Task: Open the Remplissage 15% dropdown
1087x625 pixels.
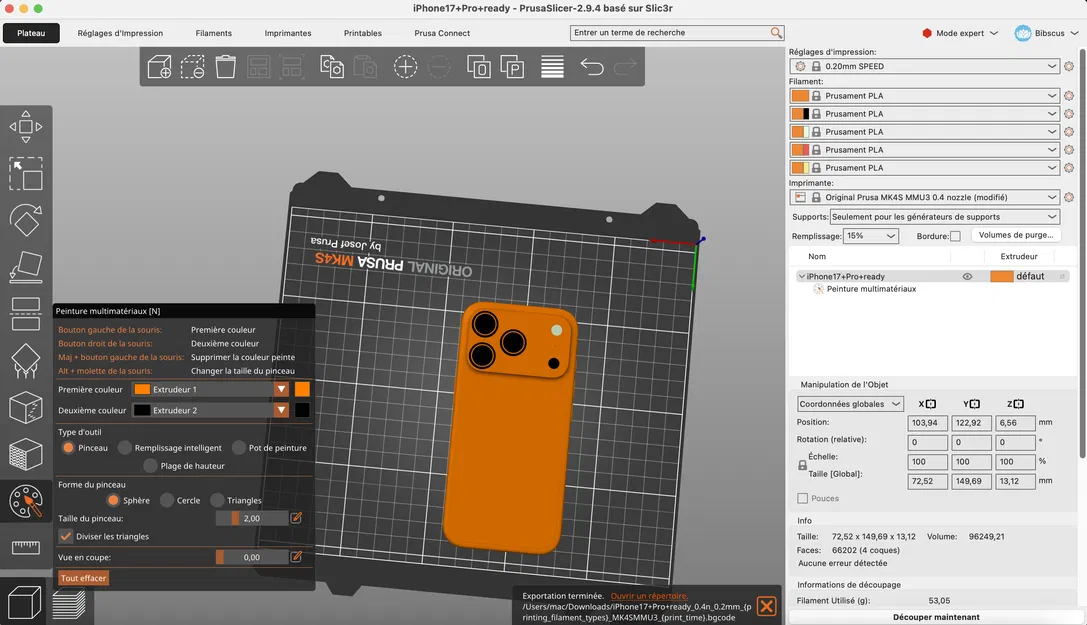Action: (x=871, y=236)
